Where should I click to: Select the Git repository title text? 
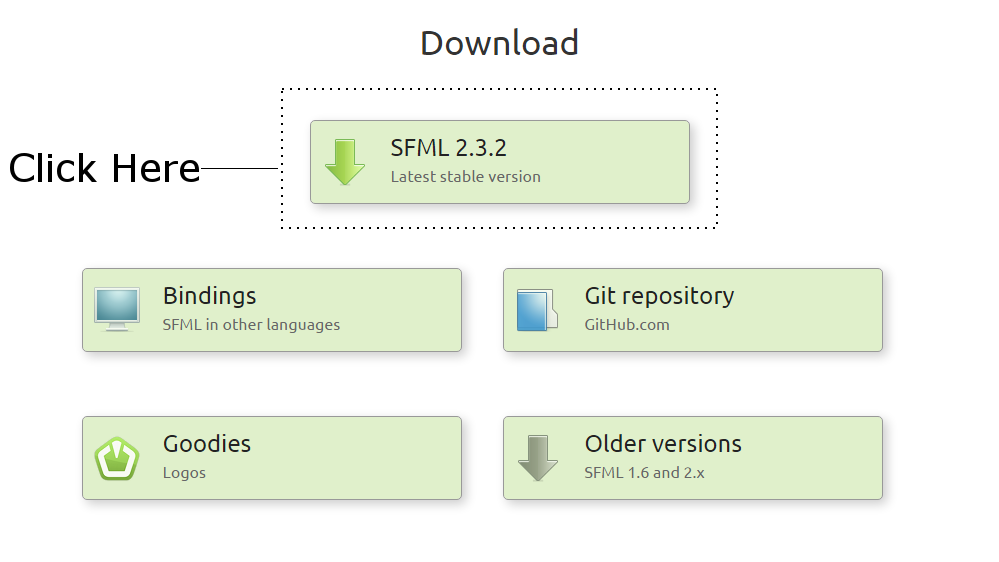click(659, 296)
